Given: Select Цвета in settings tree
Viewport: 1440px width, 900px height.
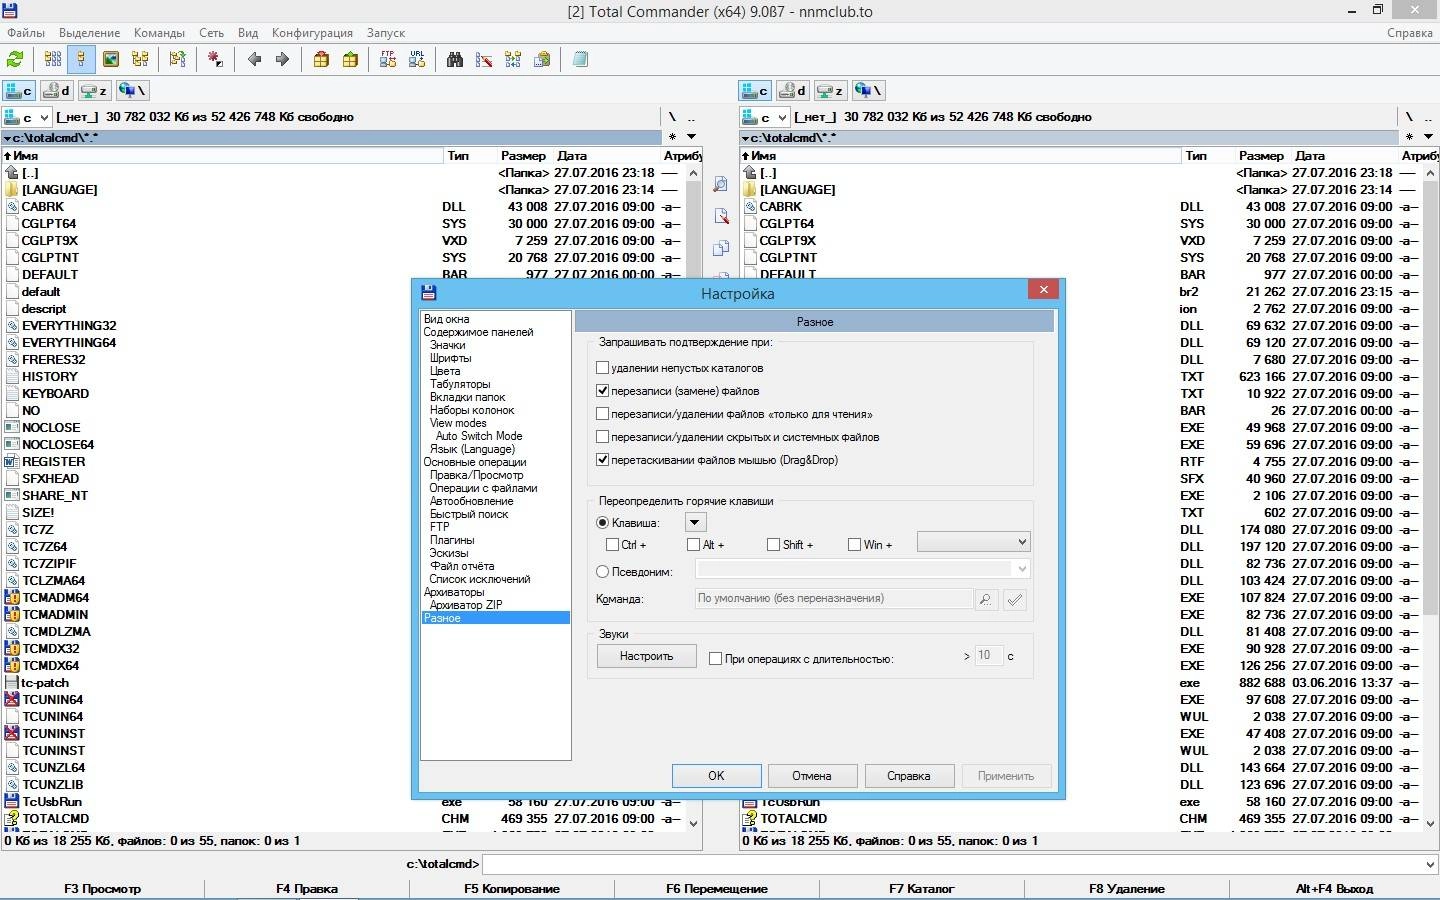Looking at the screenshot, I should point(445,371).
